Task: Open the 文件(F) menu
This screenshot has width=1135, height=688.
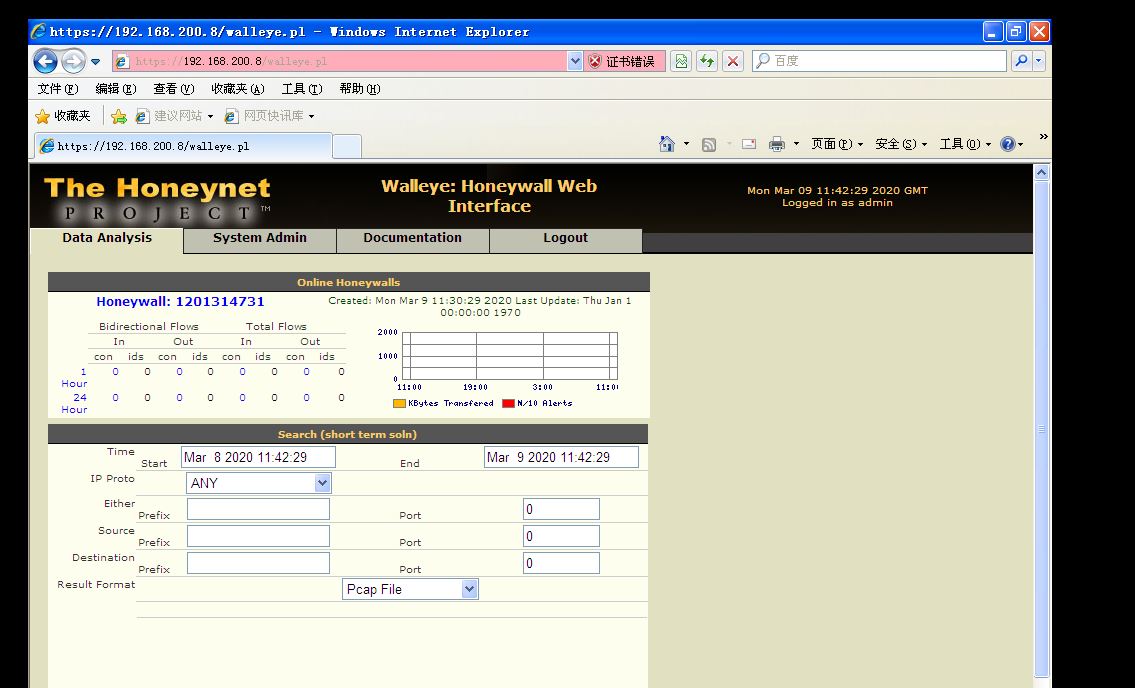Action: click(x=58, y=89)
